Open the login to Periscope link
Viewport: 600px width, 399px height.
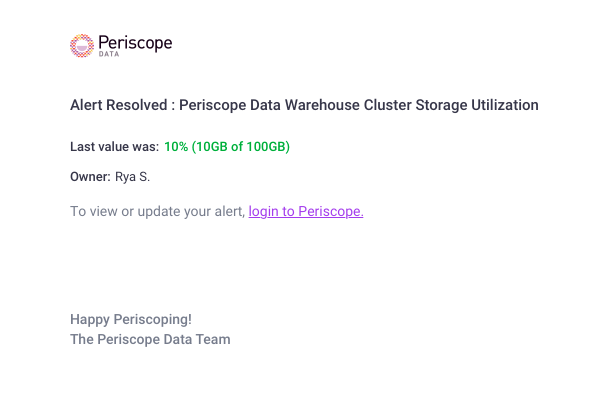tap(306, 211)
